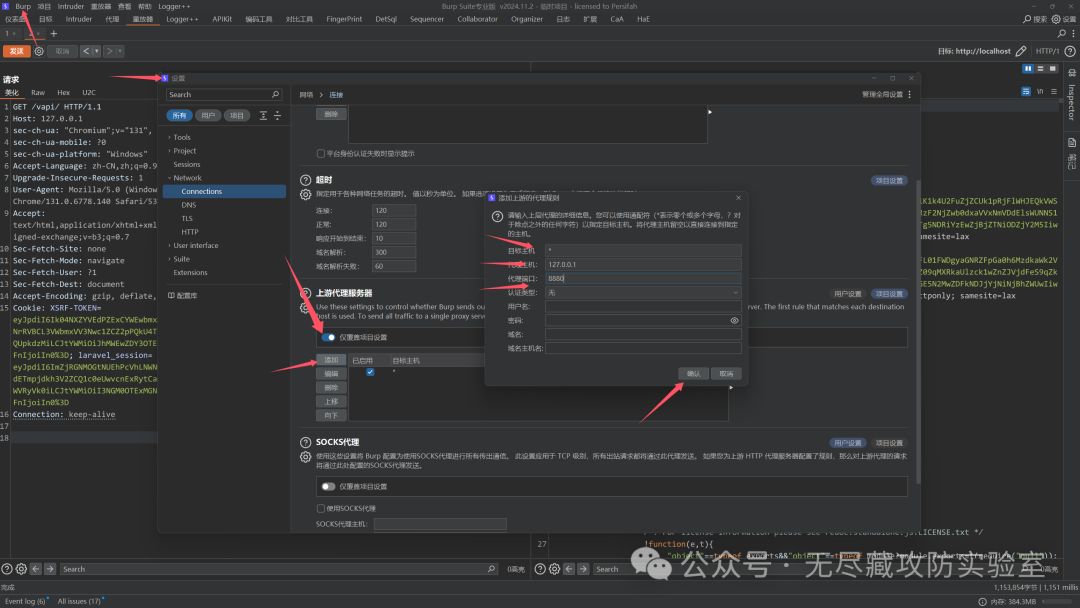Select side-by-side layout icon
This screenshot has height=608, width=1080.
(1028, 69)
